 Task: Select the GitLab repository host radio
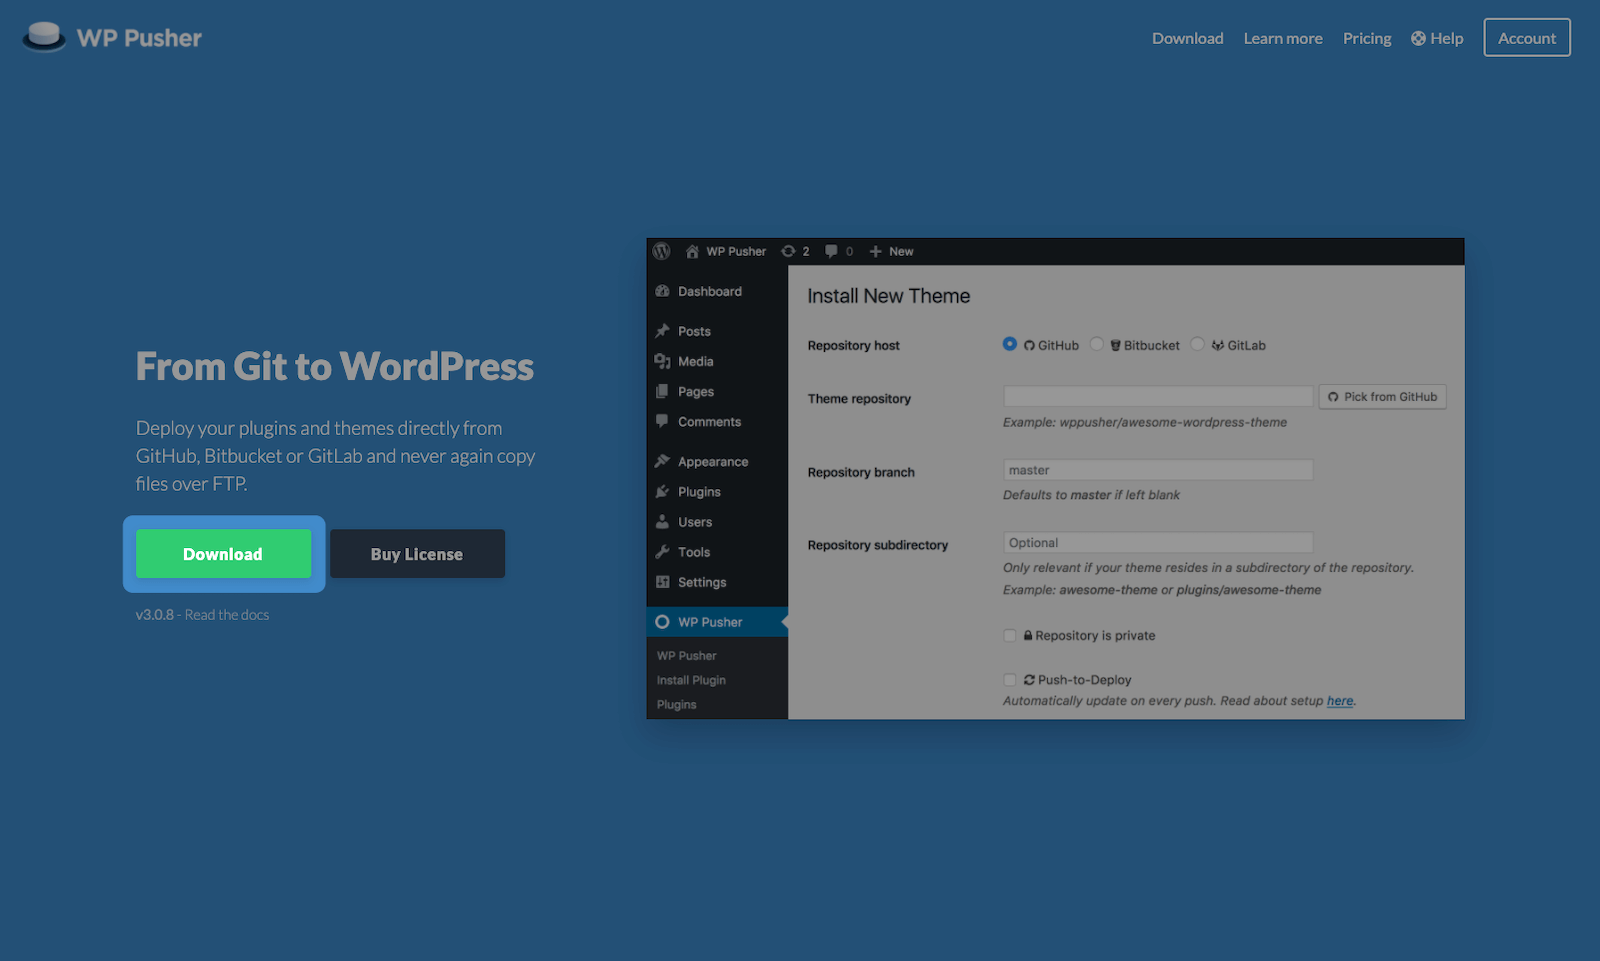(1197, 344)
